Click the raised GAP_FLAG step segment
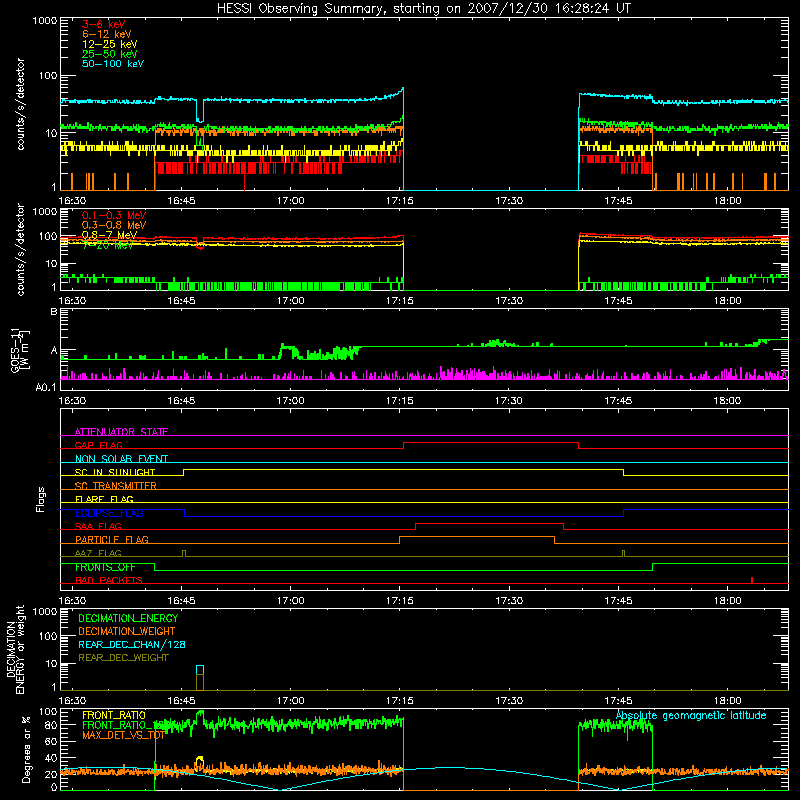Screen dimensions: 800x800 (491, 443)
